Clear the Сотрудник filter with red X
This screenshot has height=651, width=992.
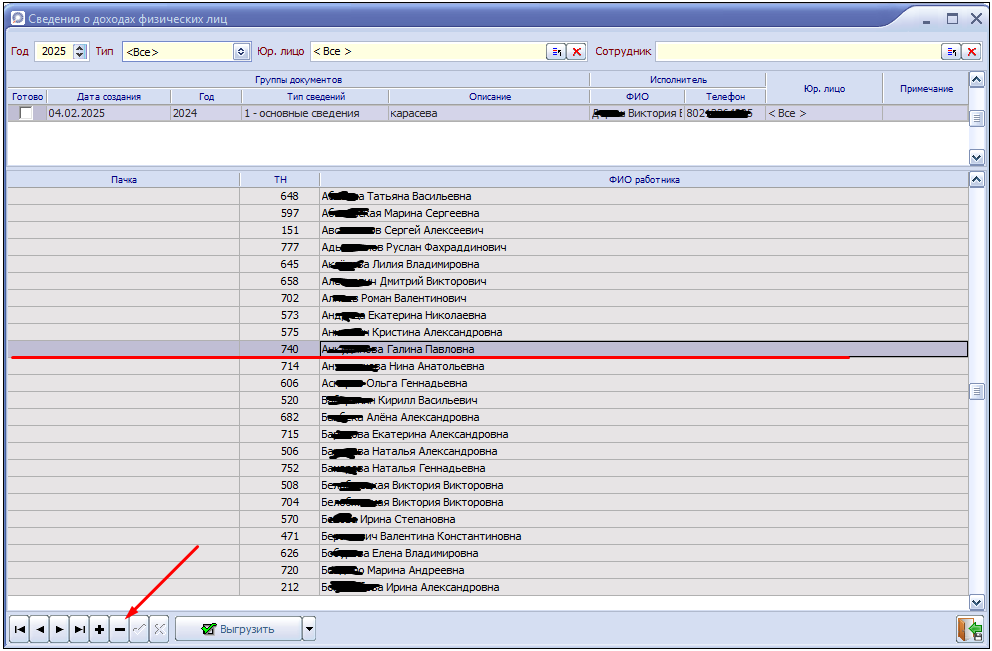click(x=971, y=51)
